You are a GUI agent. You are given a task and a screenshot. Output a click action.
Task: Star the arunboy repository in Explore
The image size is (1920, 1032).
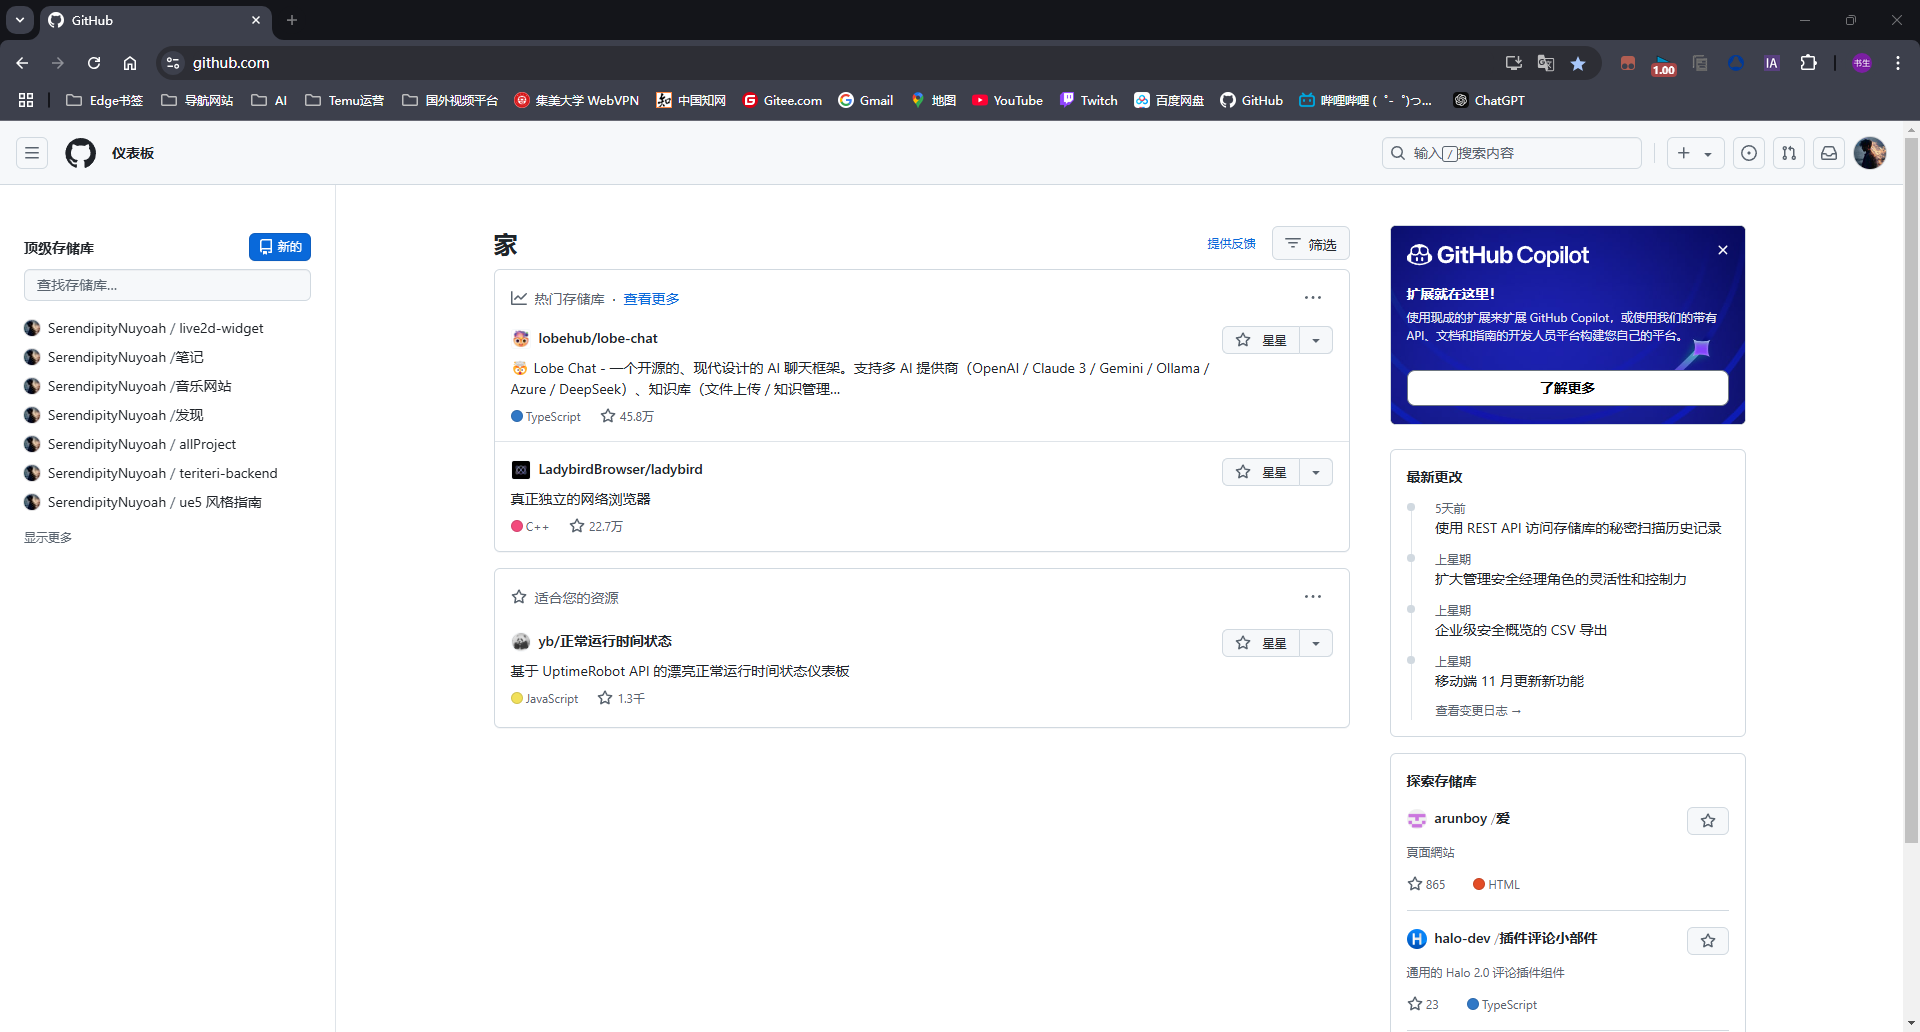click(1708, 821)
